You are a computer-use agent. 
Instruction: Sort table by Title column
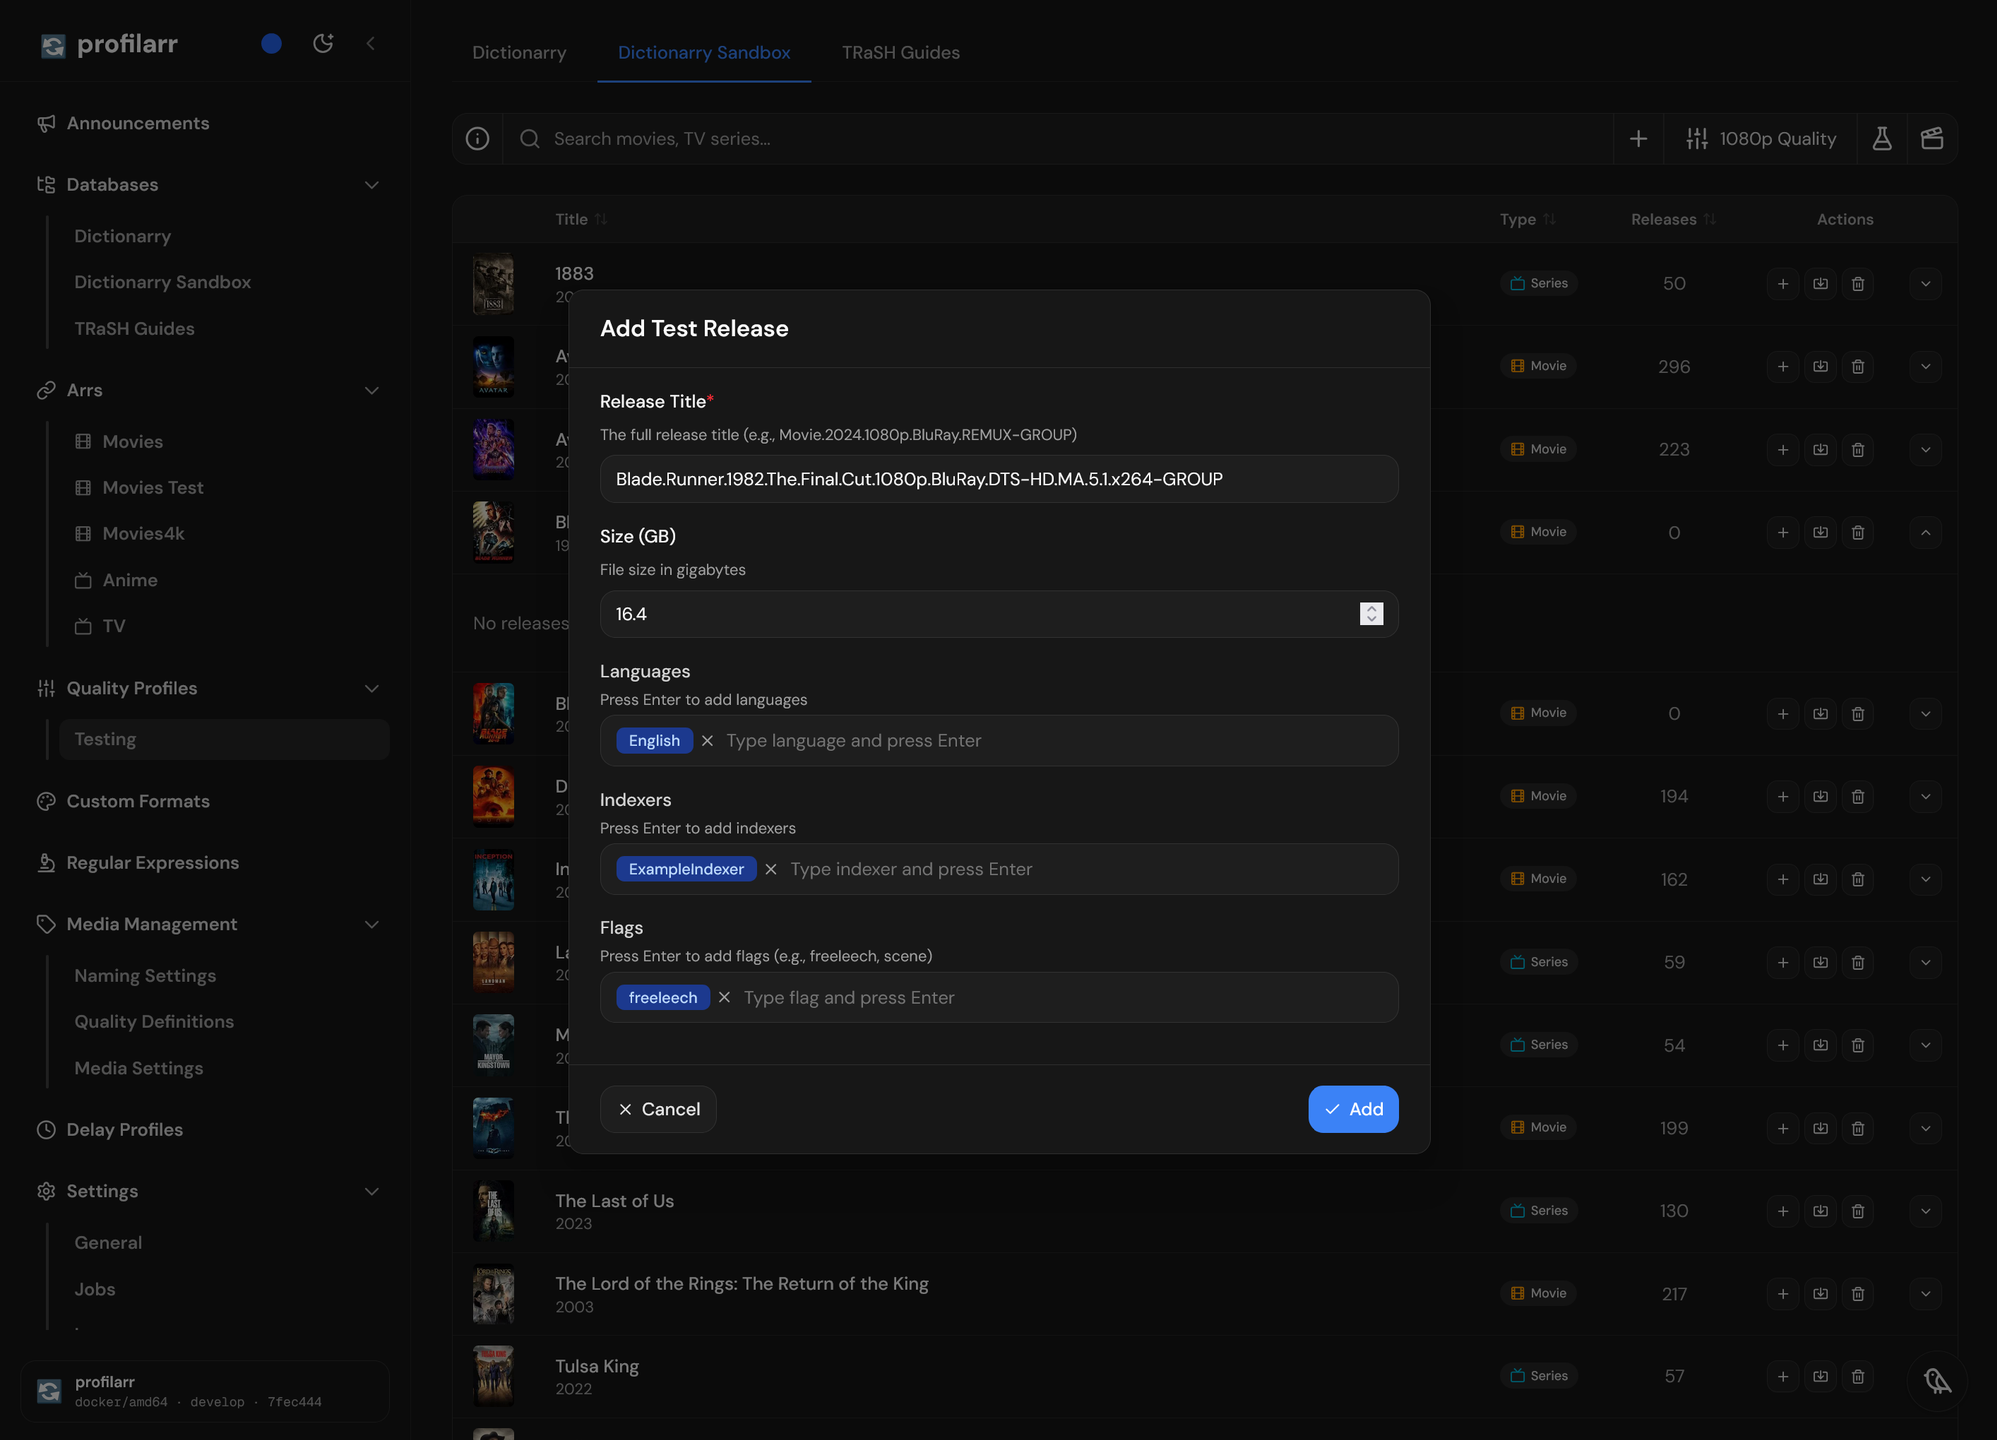tap(581, 219)
